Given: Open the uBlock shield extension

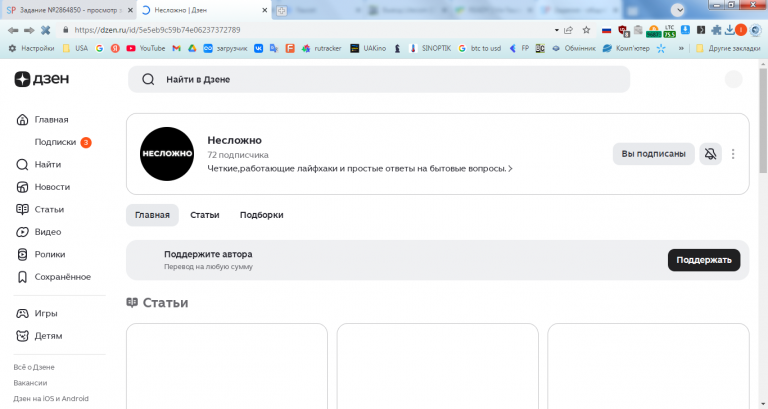Looking at the screenshot, I should click(x=623, y=31).
